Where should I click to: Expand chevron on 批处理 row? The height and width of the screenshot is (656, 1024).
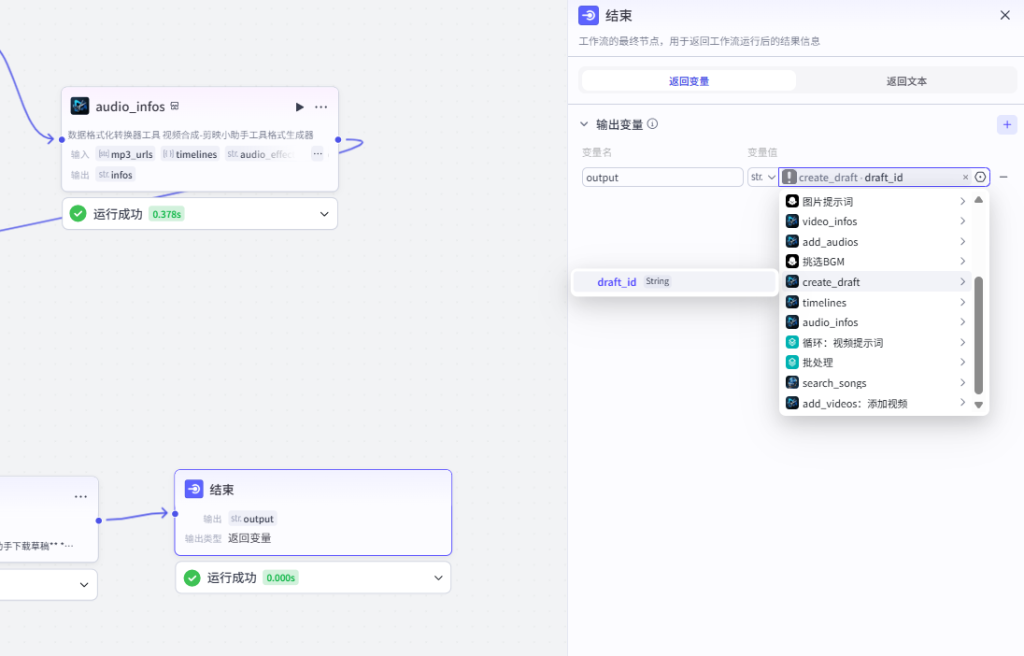pyautogui.click(x=963, y=363)
